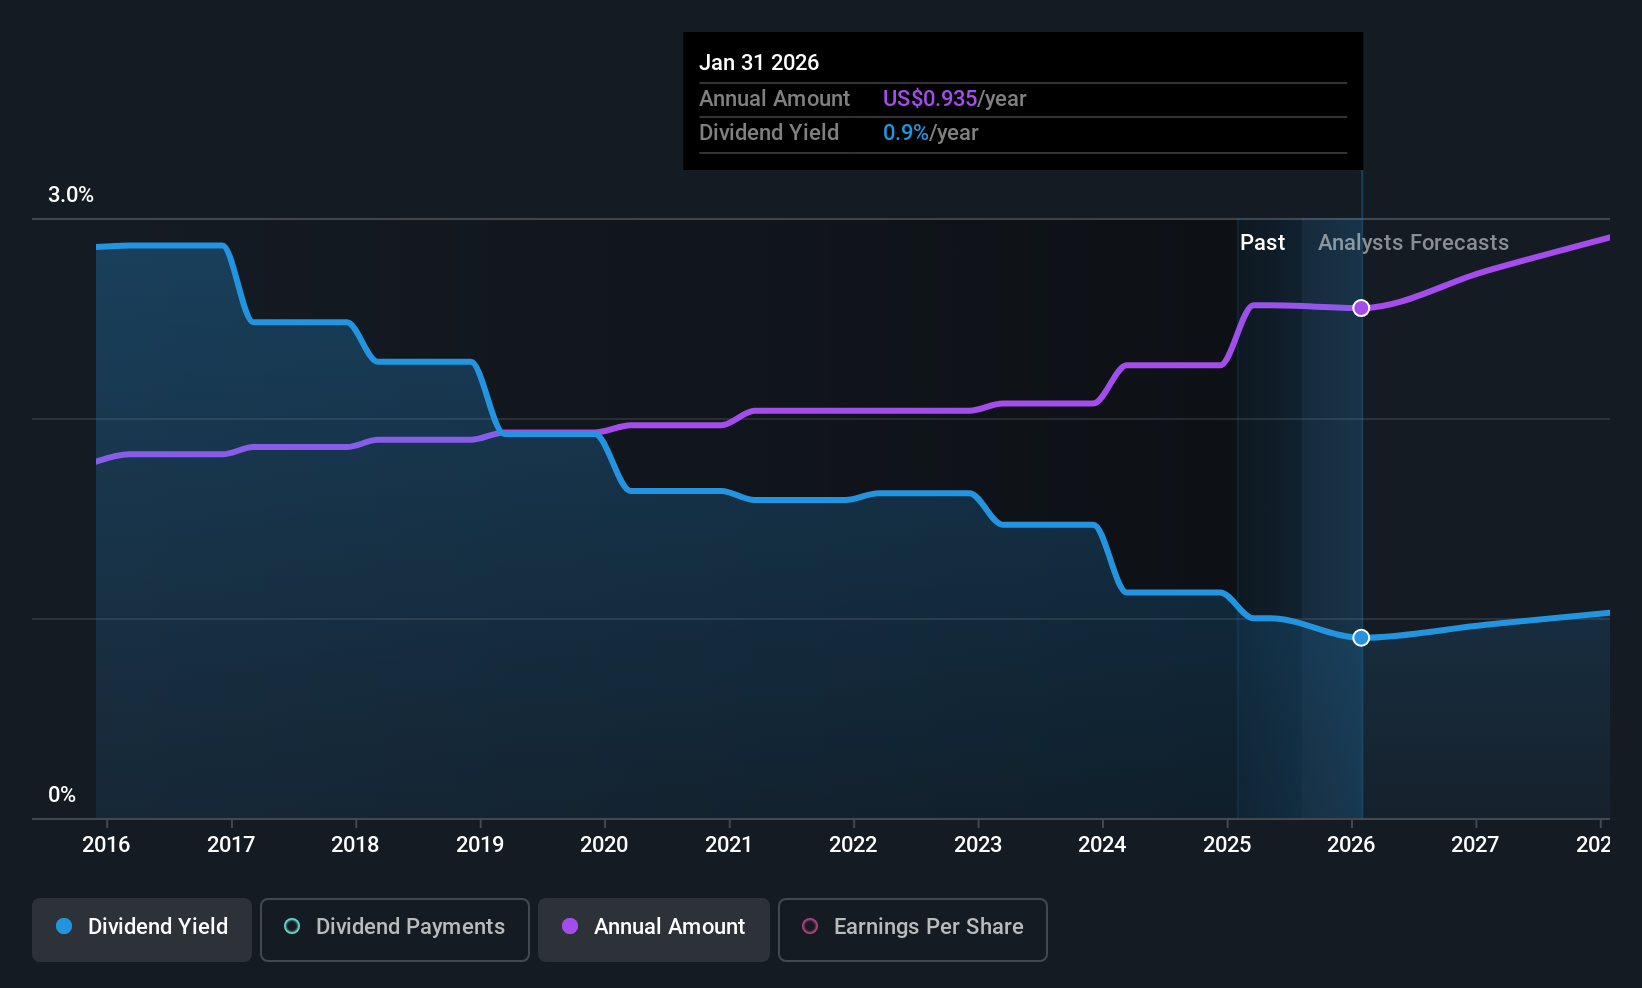Toggle the Annual Amount series
The height and width of the screenshot is (988, 1642).
point(654,930)
